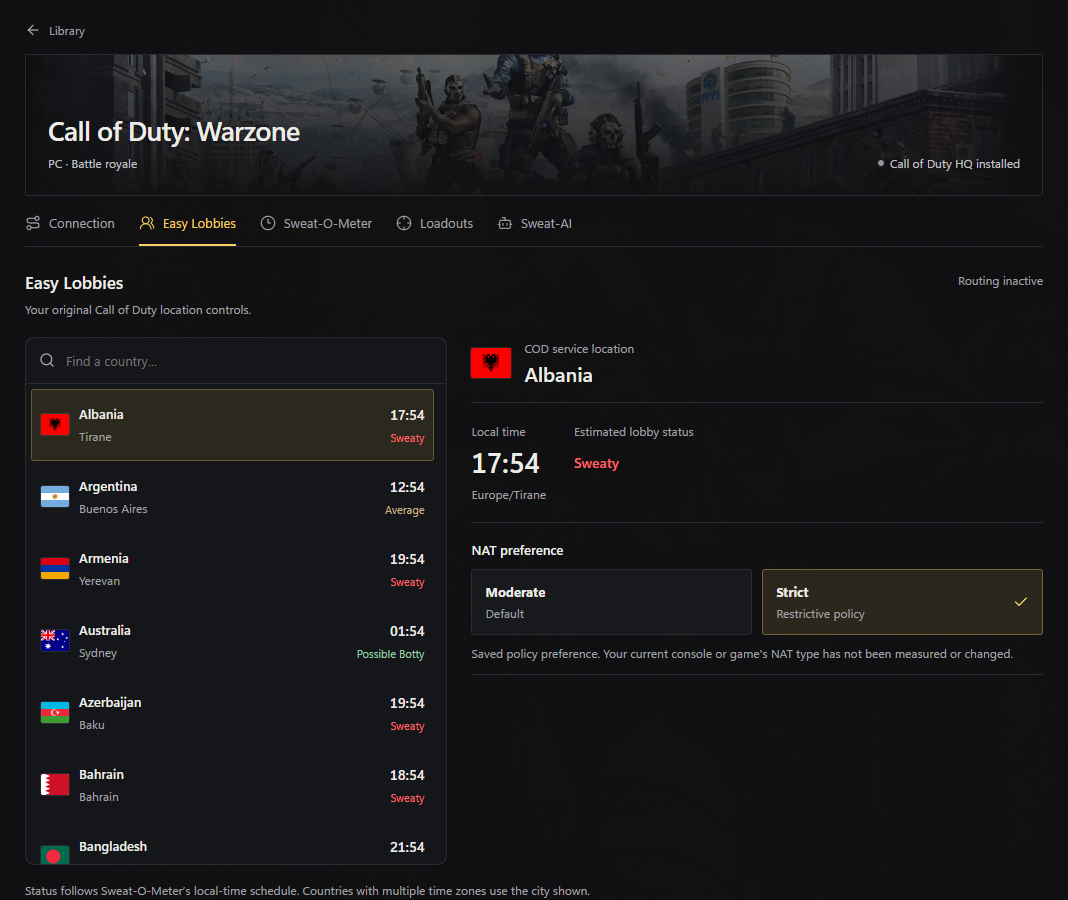Viewport: 1068px width, 900px height.
Task: Open the Loadouts tab
Action: pyautogui.click(x=435, y=223)
